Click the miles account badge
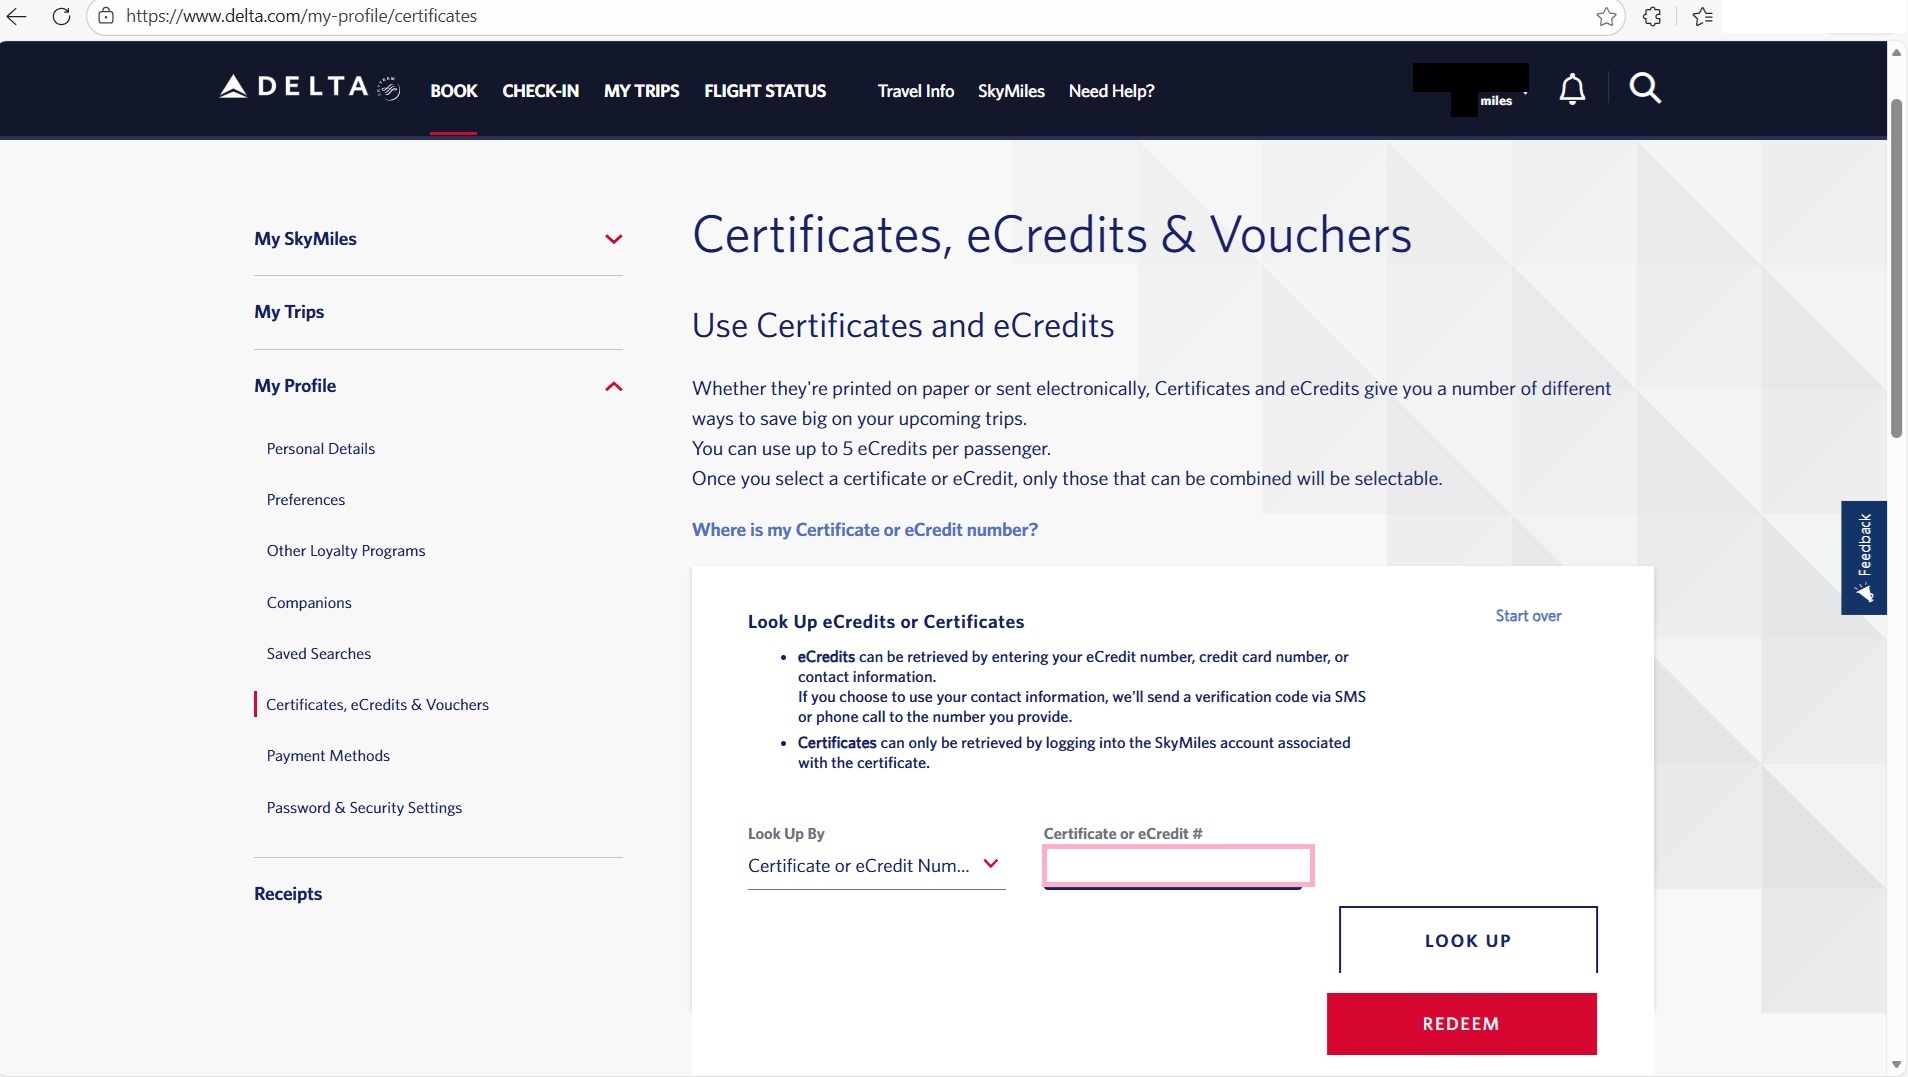1908x1077 pixels. [x=1470, y=89]
